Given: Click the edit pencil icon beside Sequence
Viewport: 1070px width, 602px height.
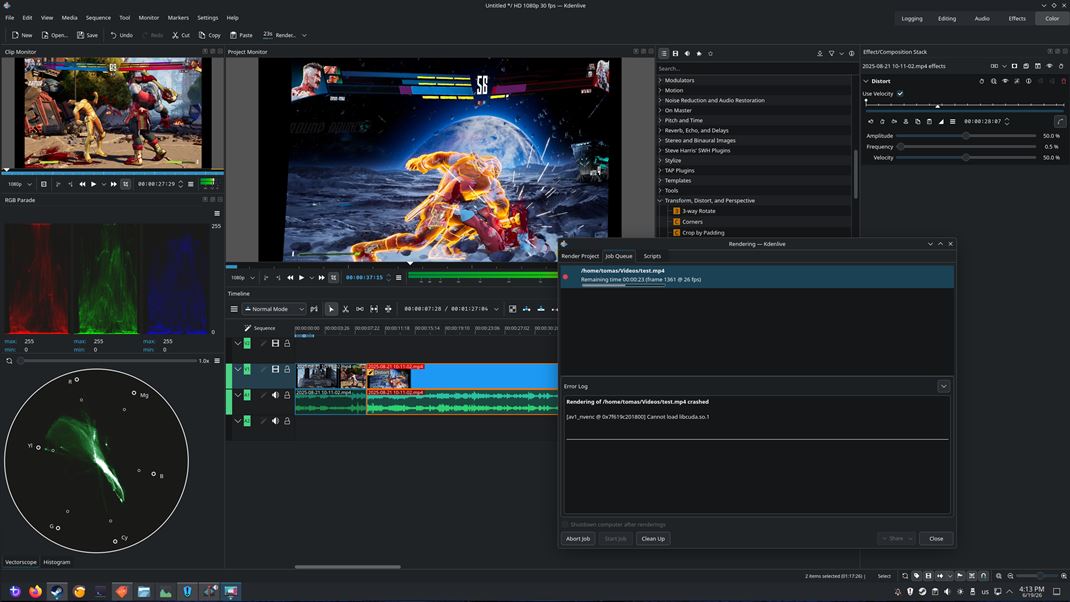Looking at the screenshot, I should tap(248, 328).
